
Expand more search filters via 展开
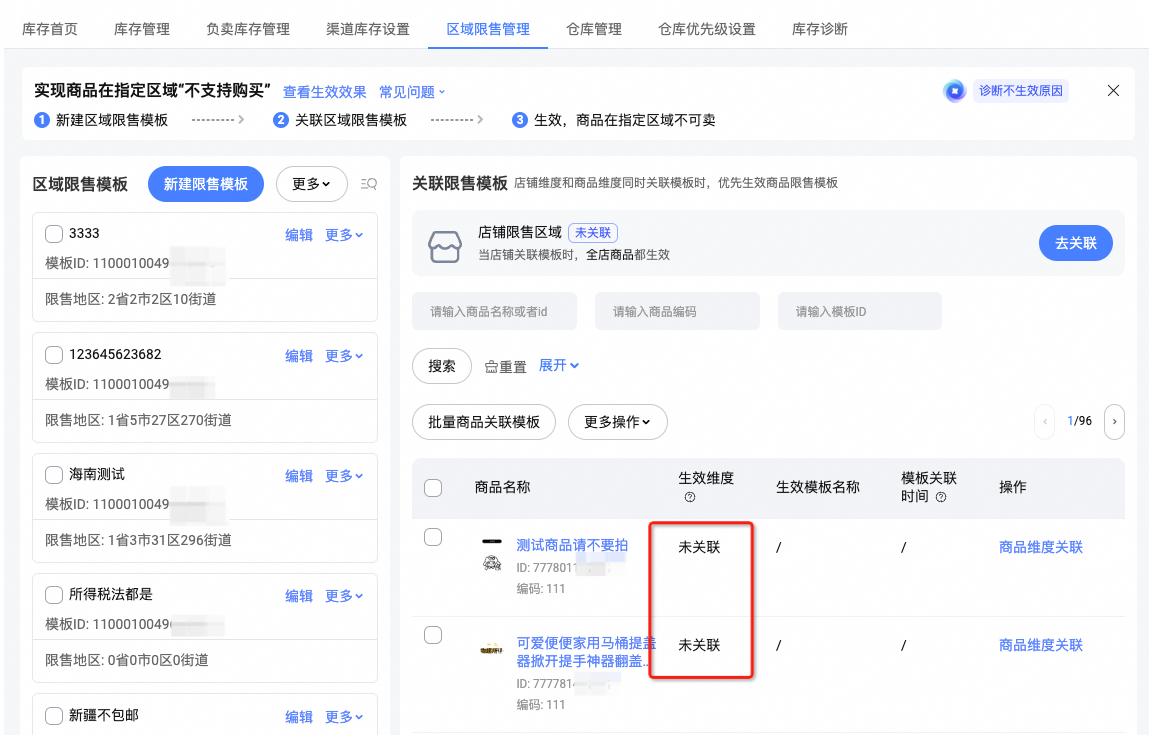(558, 365)
